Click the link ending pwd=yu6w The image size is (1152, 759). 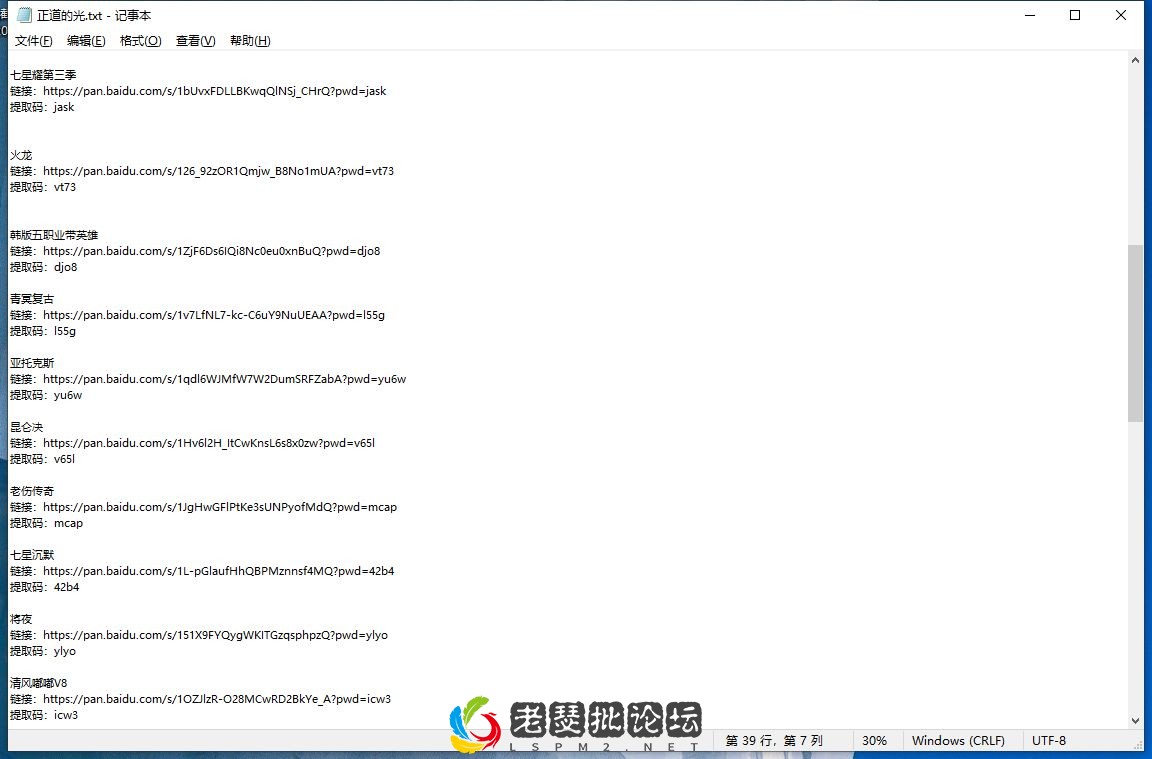(224, 379)
